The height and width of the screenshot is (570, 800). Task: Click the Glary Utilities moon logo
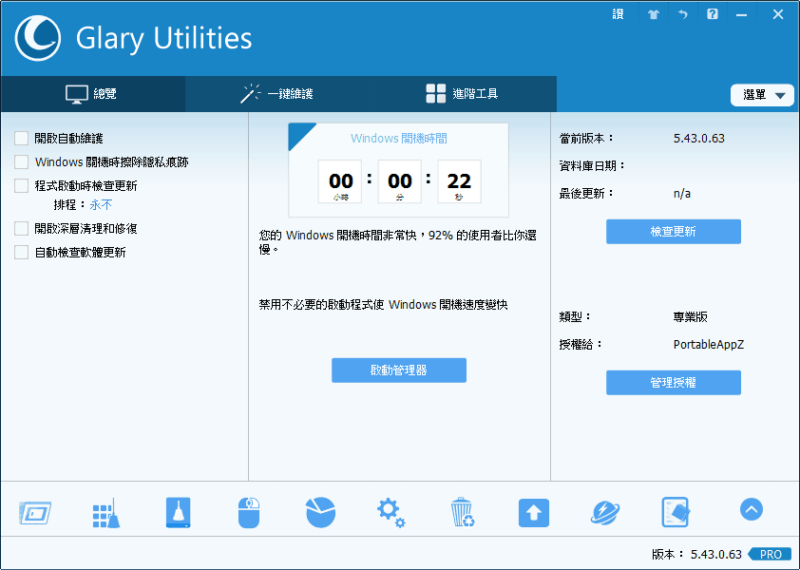(x=38, y=38)
